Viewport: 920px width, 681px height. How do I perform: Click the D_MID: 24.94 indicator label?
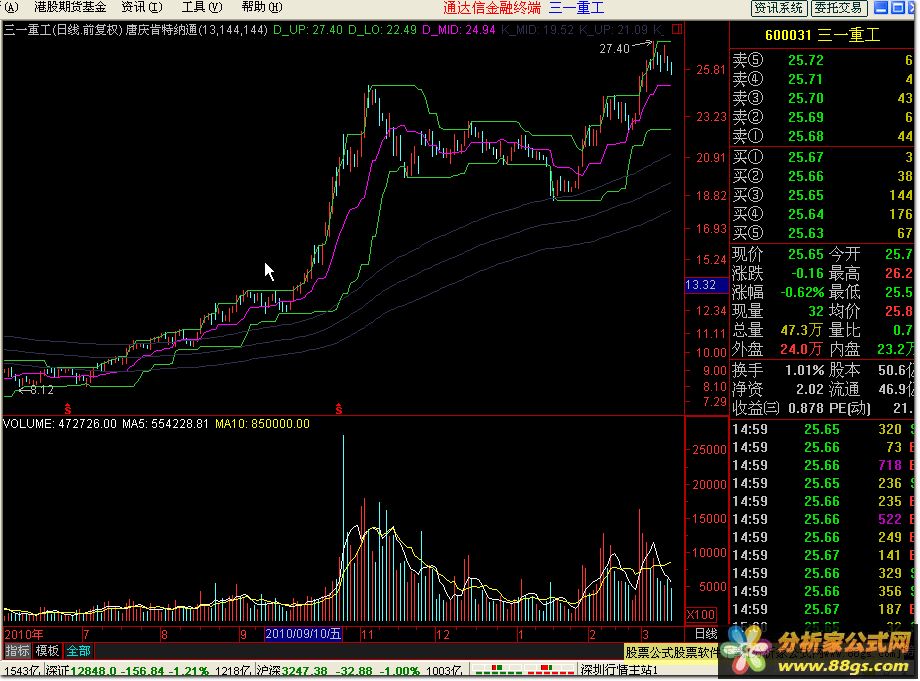tap(459, 29)
